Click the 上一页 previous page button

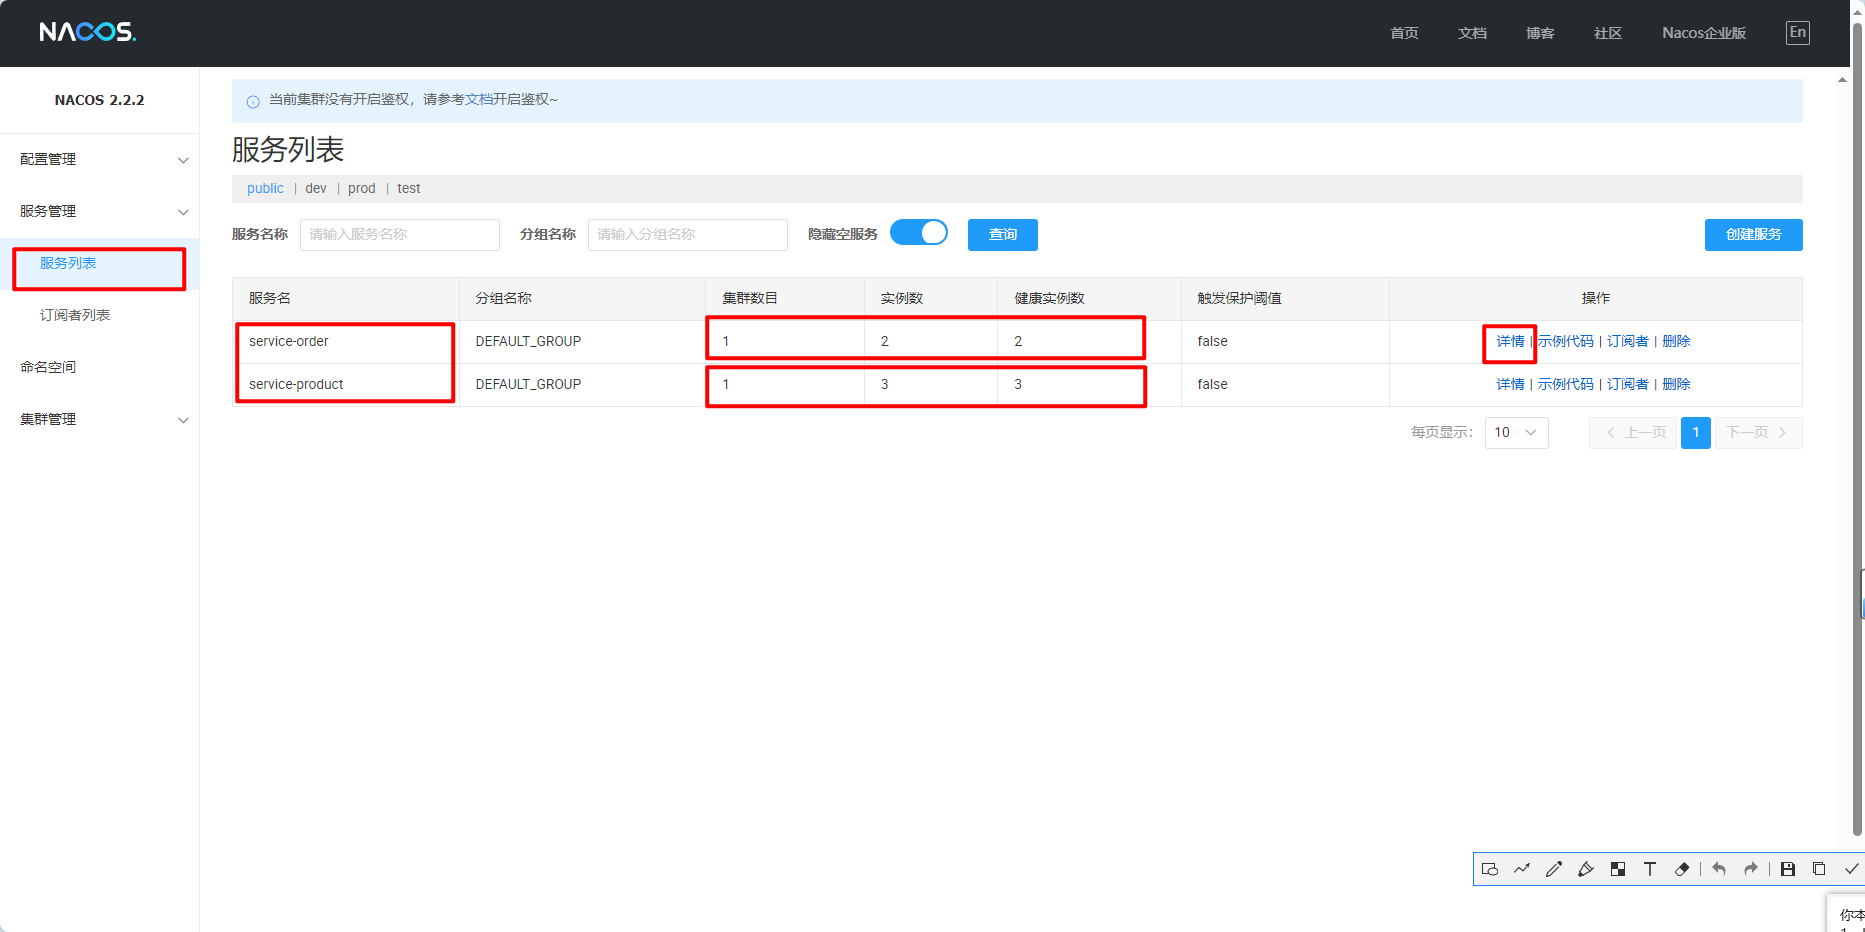click(1633, 433)
